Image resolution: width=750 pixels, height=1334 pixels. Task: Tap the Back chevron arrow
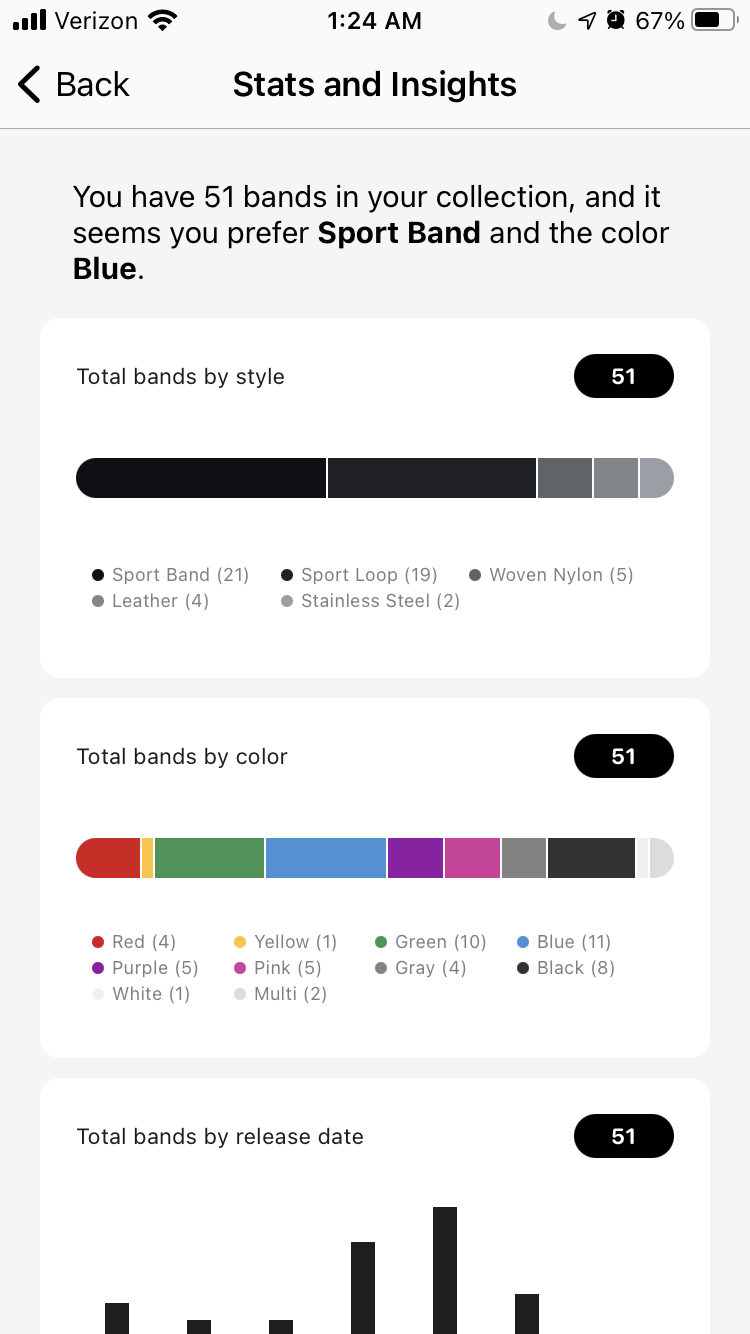click(x=30, y=85)
